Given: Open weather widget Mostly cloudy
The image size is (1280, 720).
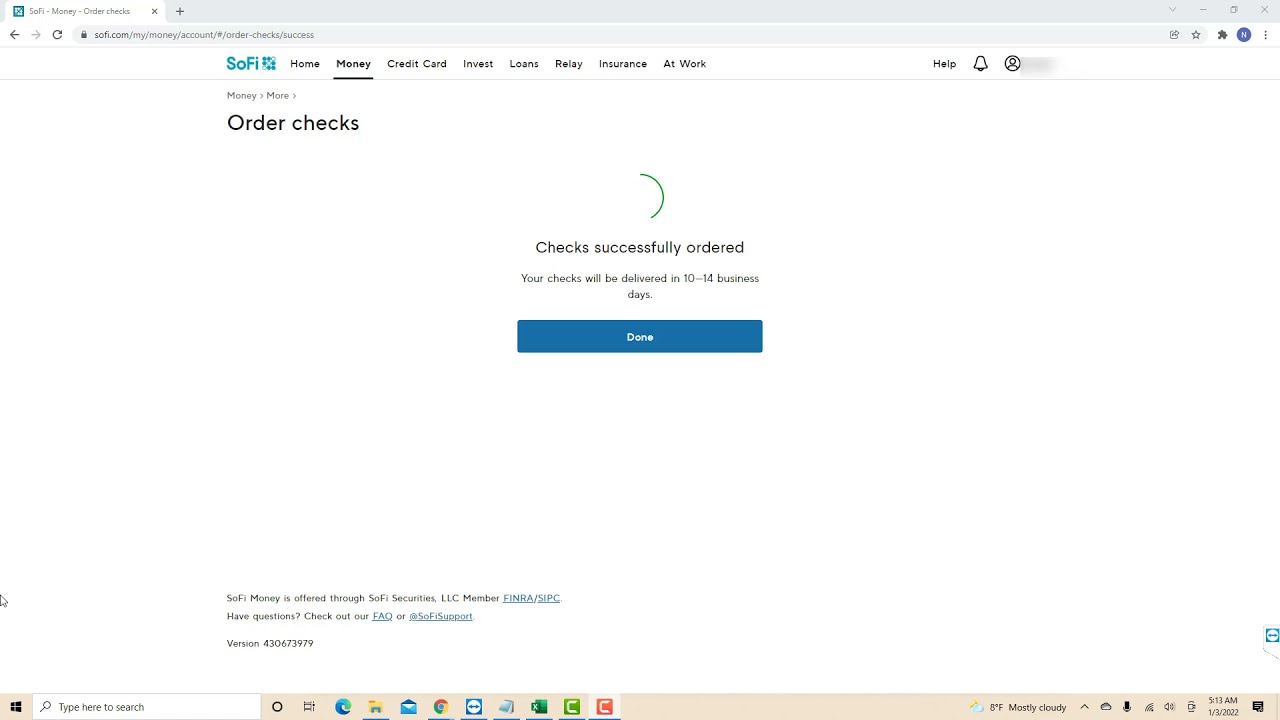Looking at the screenshot, I should 1018,707.
